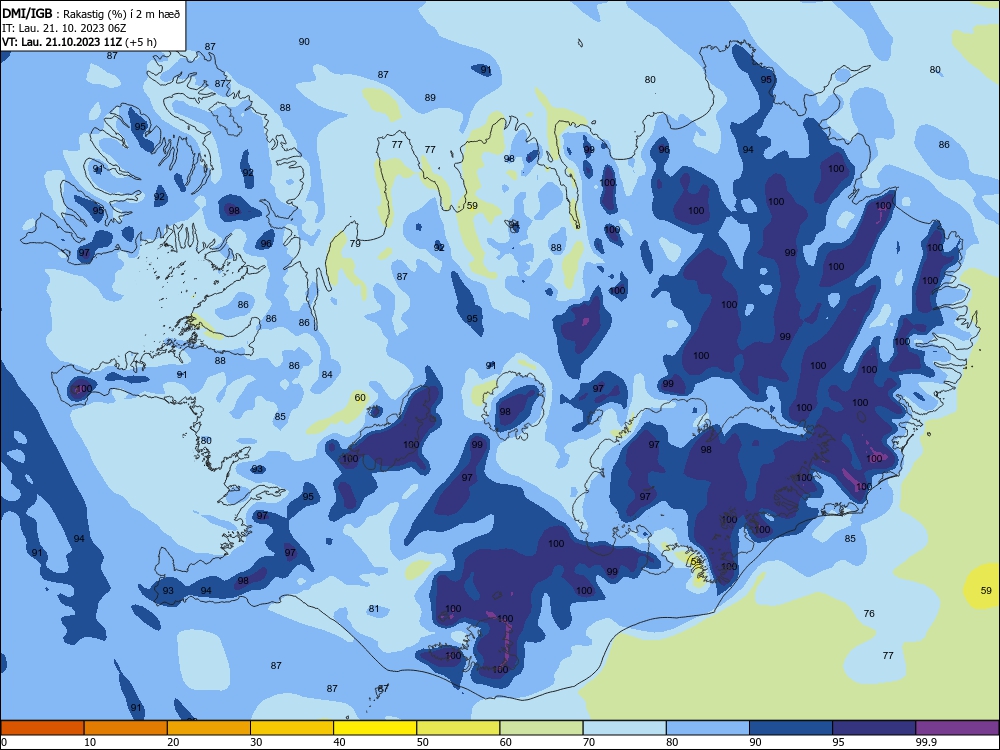Click the map value "76" offshore southeast

[869, 614]
